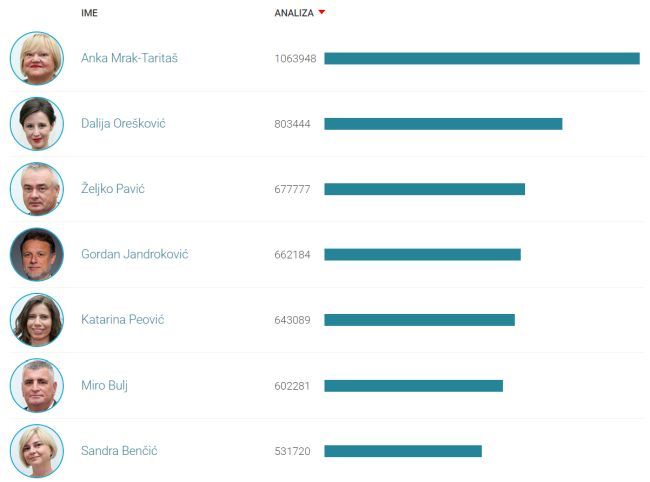The height and width of the screenshot is (482, 650).
Task: Click Anka Mrak-Taritaš profile photo
Action: coord(37,58)
